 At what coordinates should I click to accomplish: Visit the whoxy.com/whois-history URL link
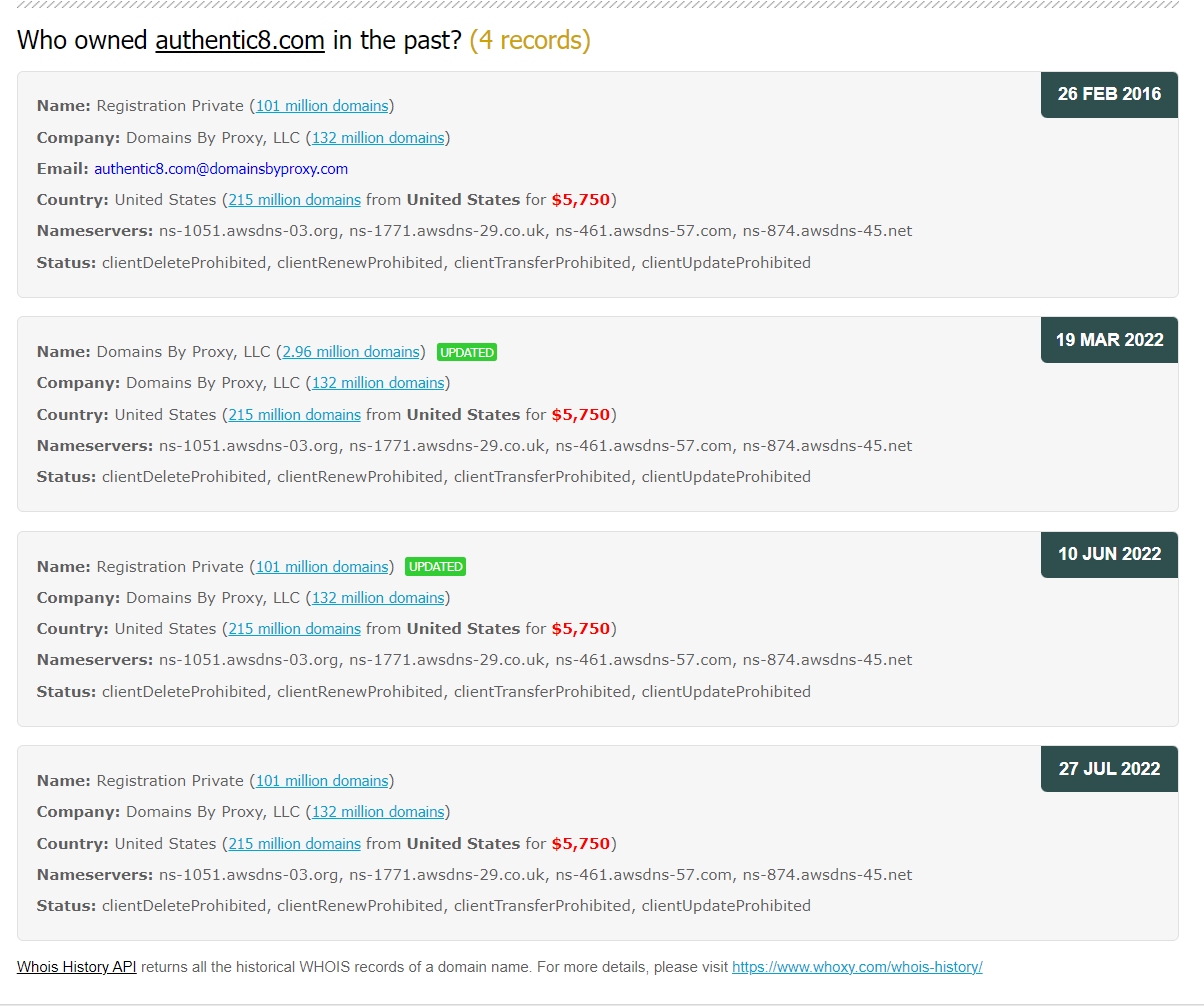(857, 967)
